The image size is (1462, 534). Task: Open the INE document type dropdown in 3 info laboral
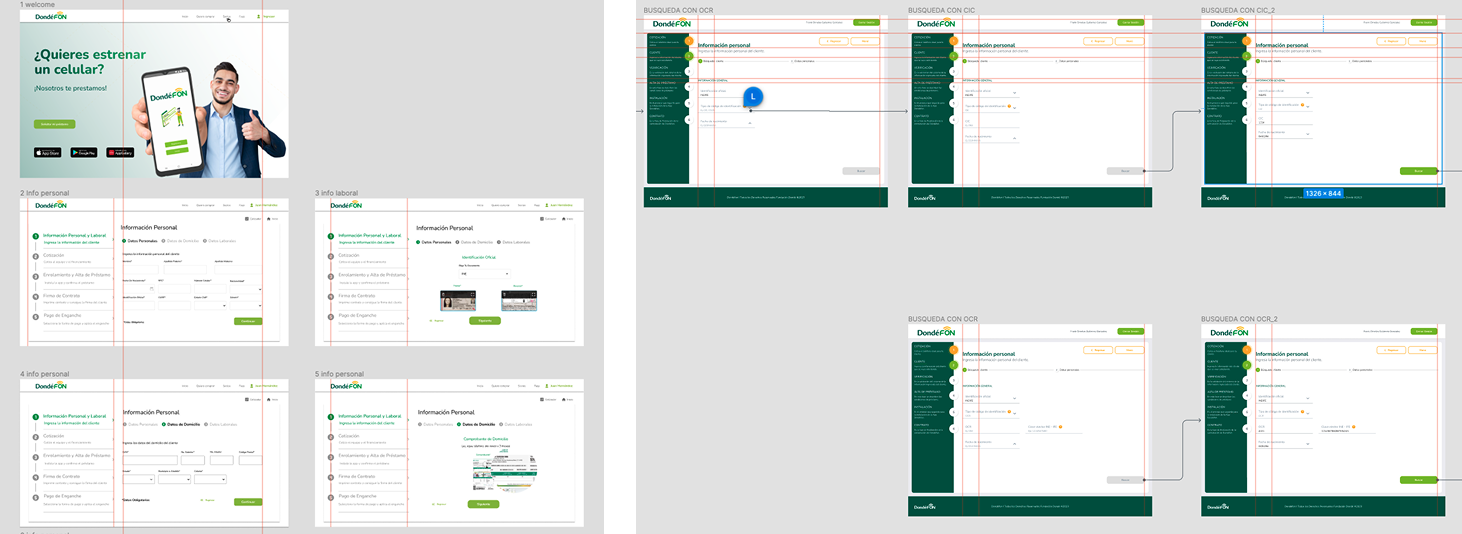click(x=484, y=273)
